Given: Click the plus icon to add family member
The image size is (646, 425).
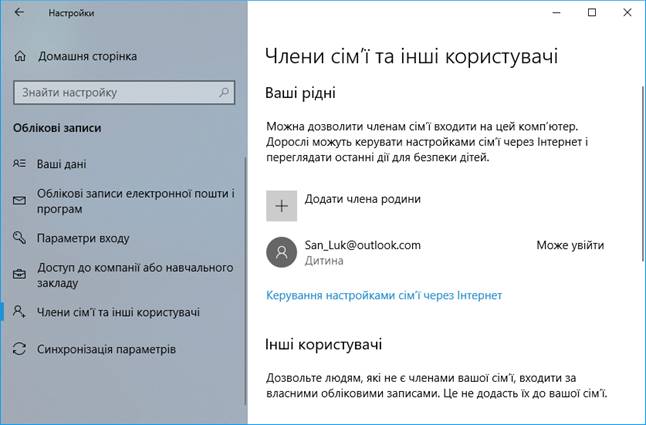Looking at the screenshot, I should 281,206.
